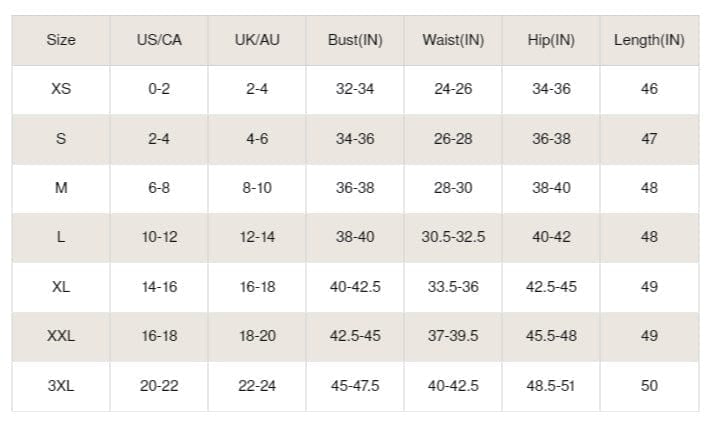This screenshot has height=426, width=713.
Task: Select the length value 46 cell
Action: point(649,89)
